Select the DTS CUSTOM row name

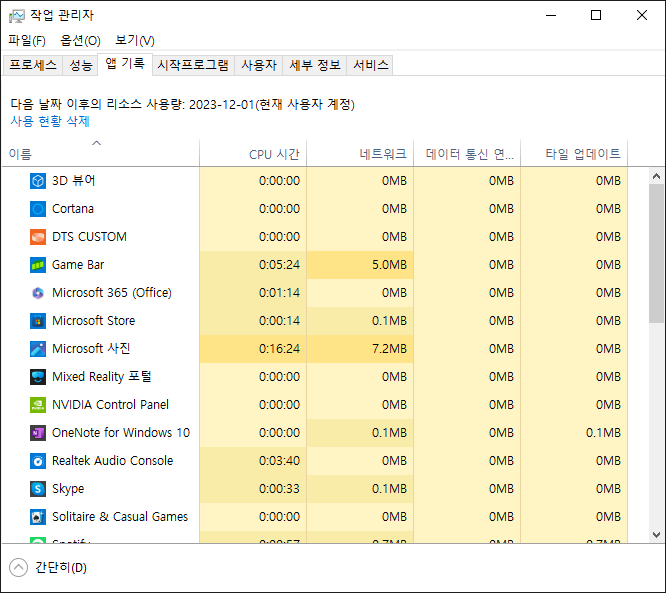coord(89,237)
